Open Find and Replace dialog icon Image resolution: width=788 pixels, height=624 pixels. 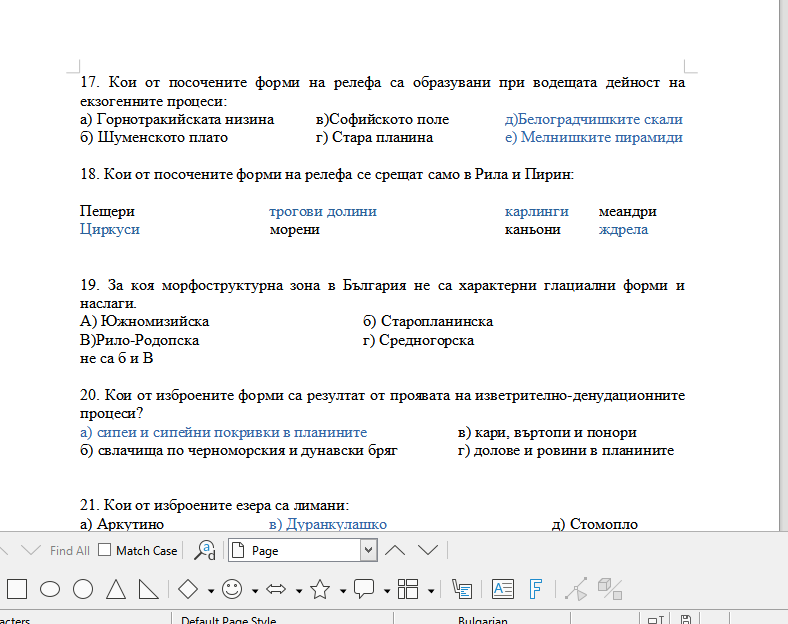(206, 550)
